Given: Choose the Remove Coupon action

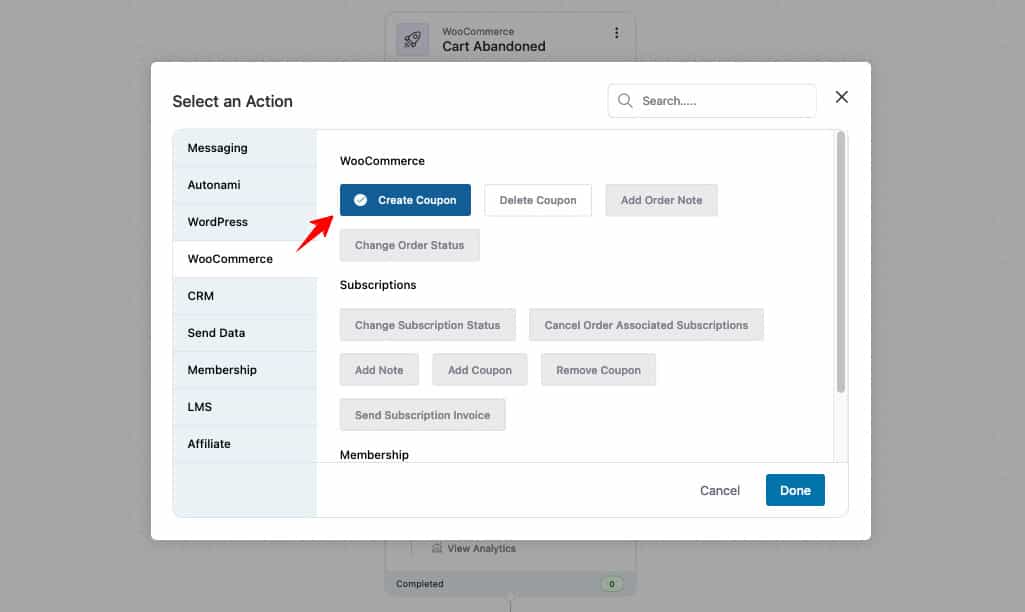Looking at the screenshot, I should (598, 370).
